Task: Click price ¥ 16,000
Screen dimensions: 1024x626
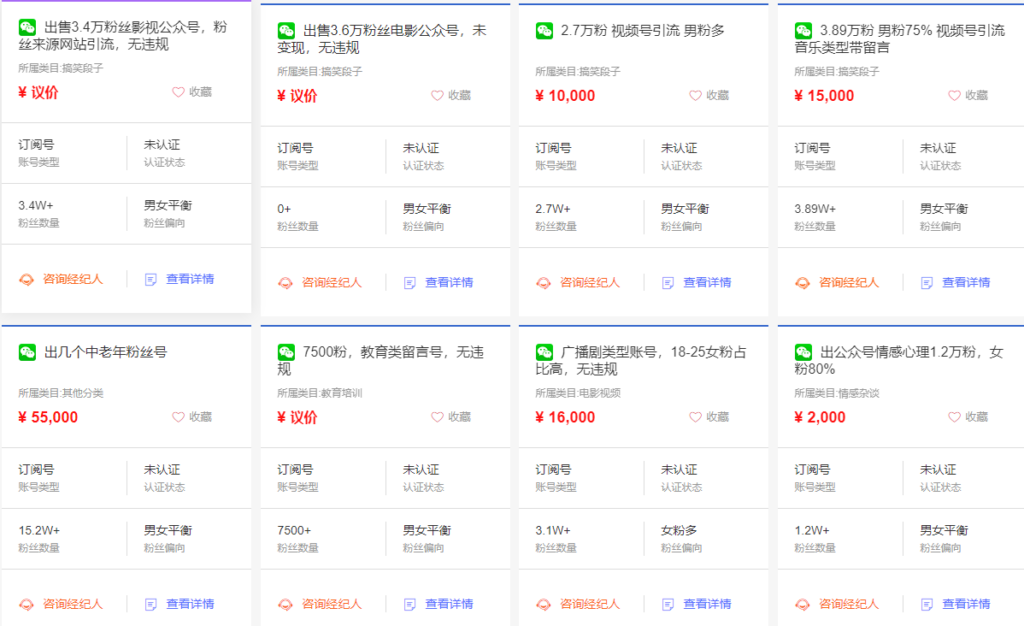Action: tap(565, 417)
